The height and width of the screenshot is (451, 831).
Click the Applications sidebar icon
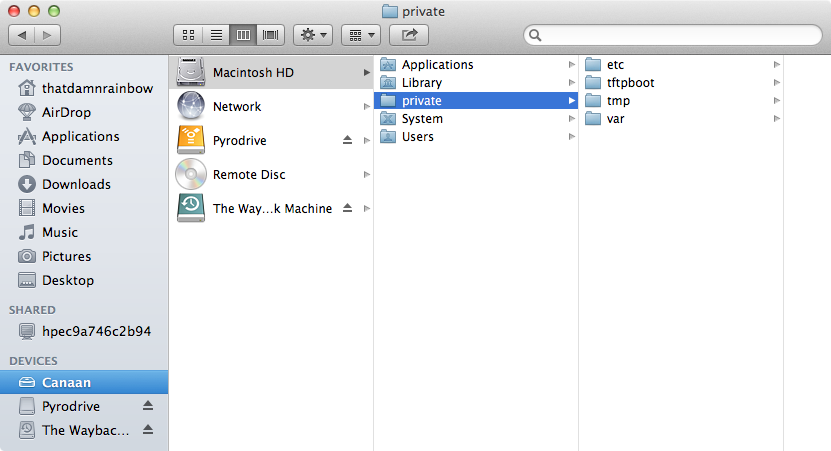26,136
